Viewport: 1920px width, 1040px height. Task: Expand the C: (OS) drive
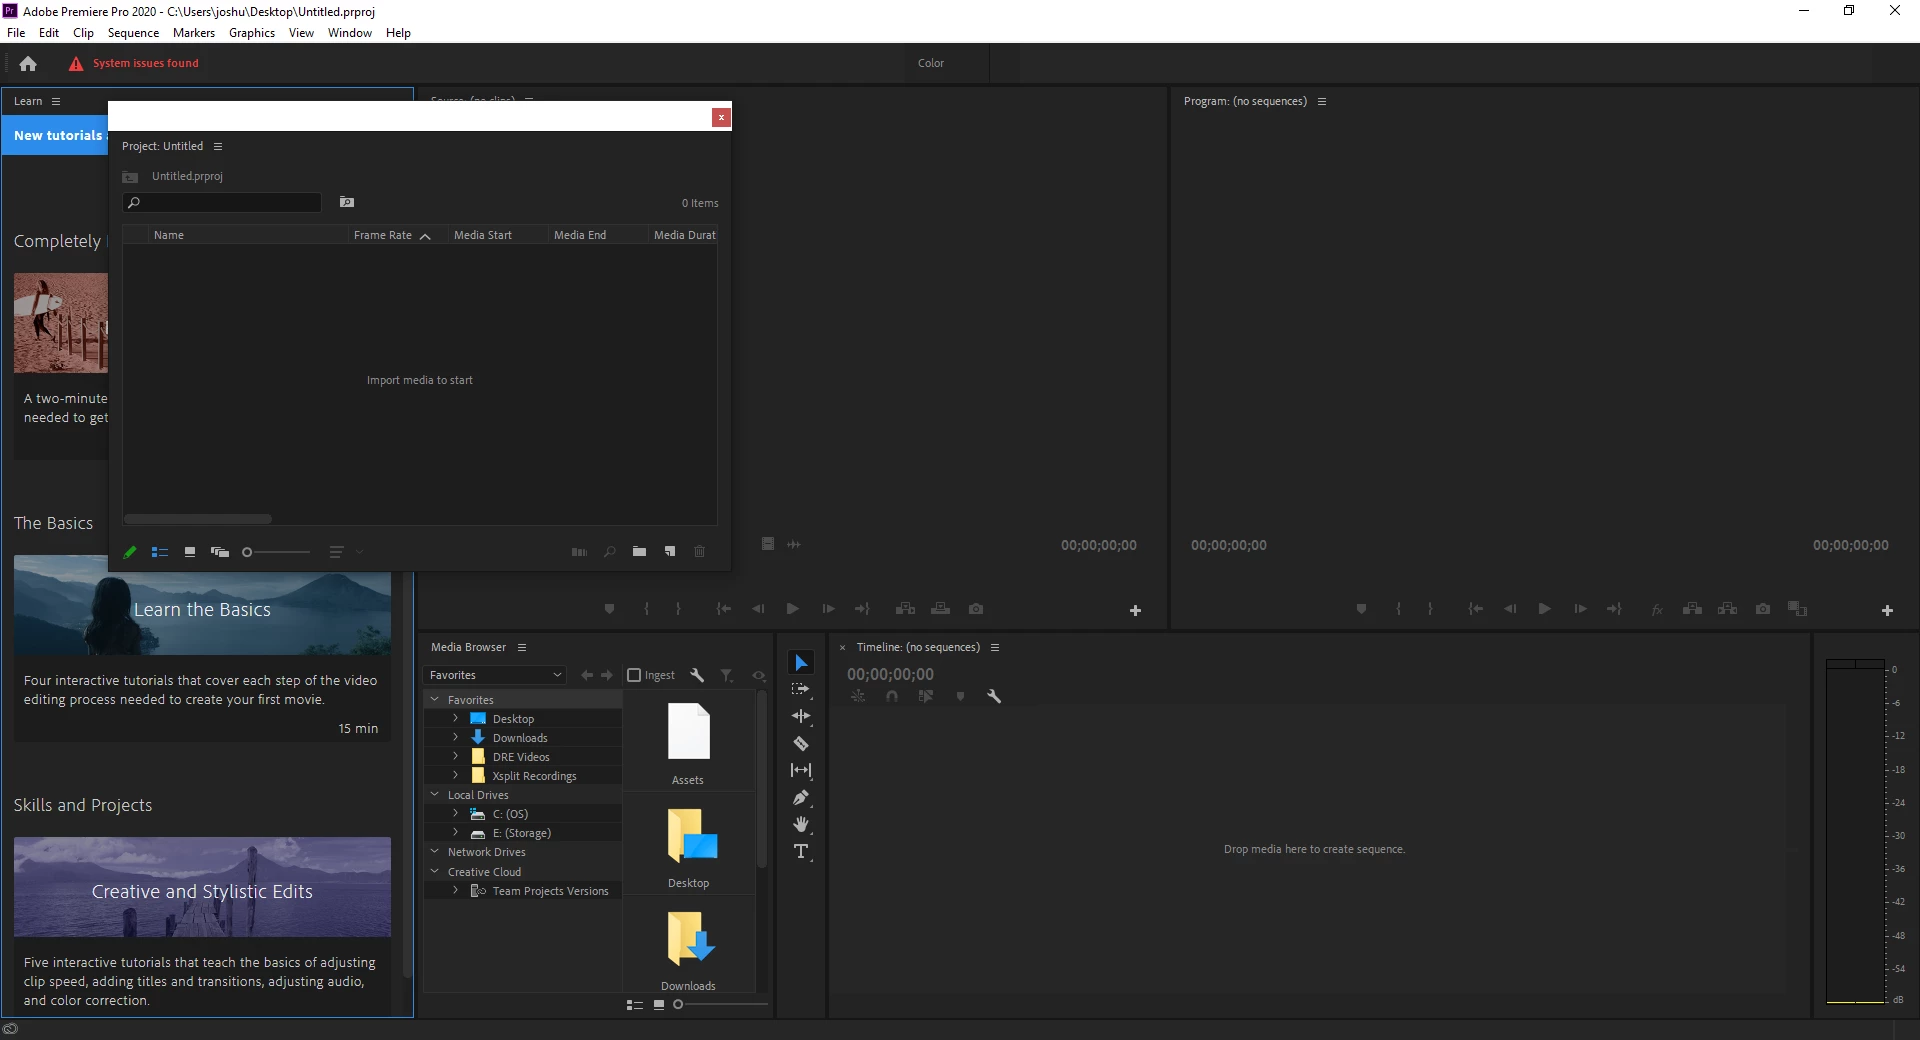[455, 814]
